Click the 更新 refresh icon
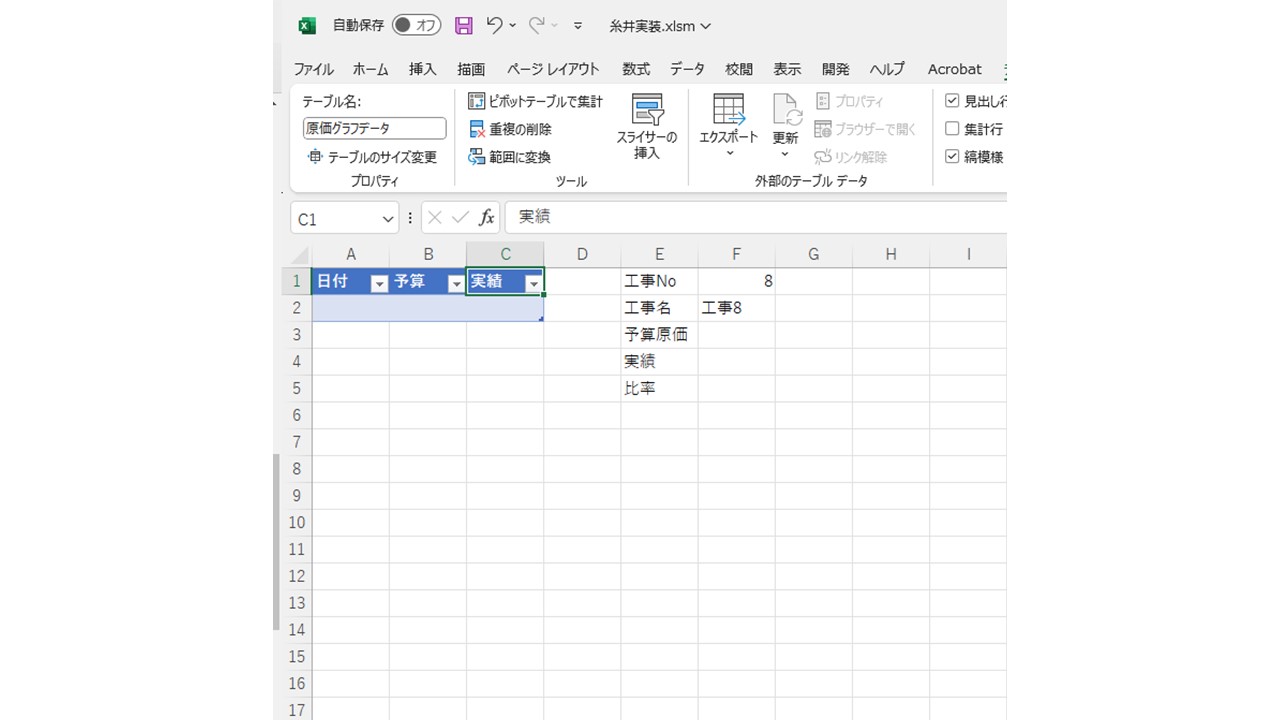 (x=786, y=109)
